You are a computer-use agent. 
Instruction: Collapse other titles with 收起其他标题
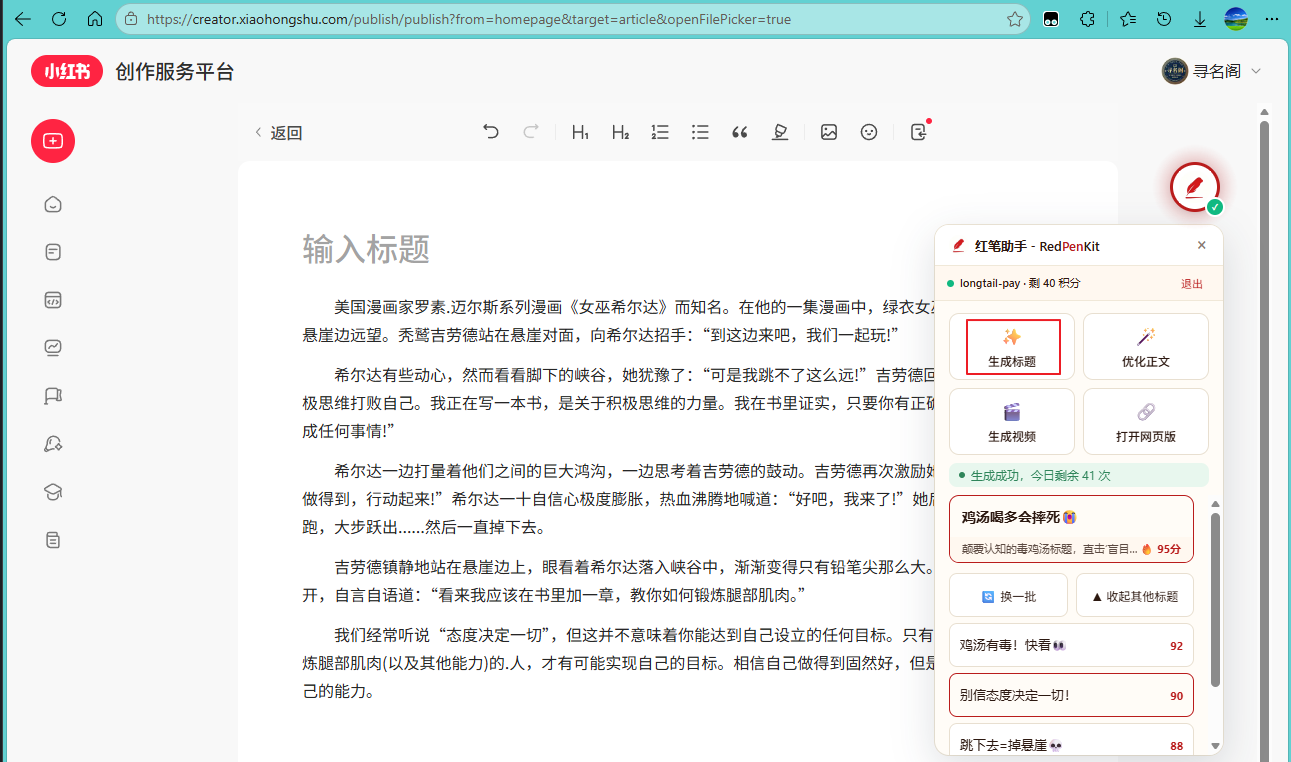(1135, 595)
